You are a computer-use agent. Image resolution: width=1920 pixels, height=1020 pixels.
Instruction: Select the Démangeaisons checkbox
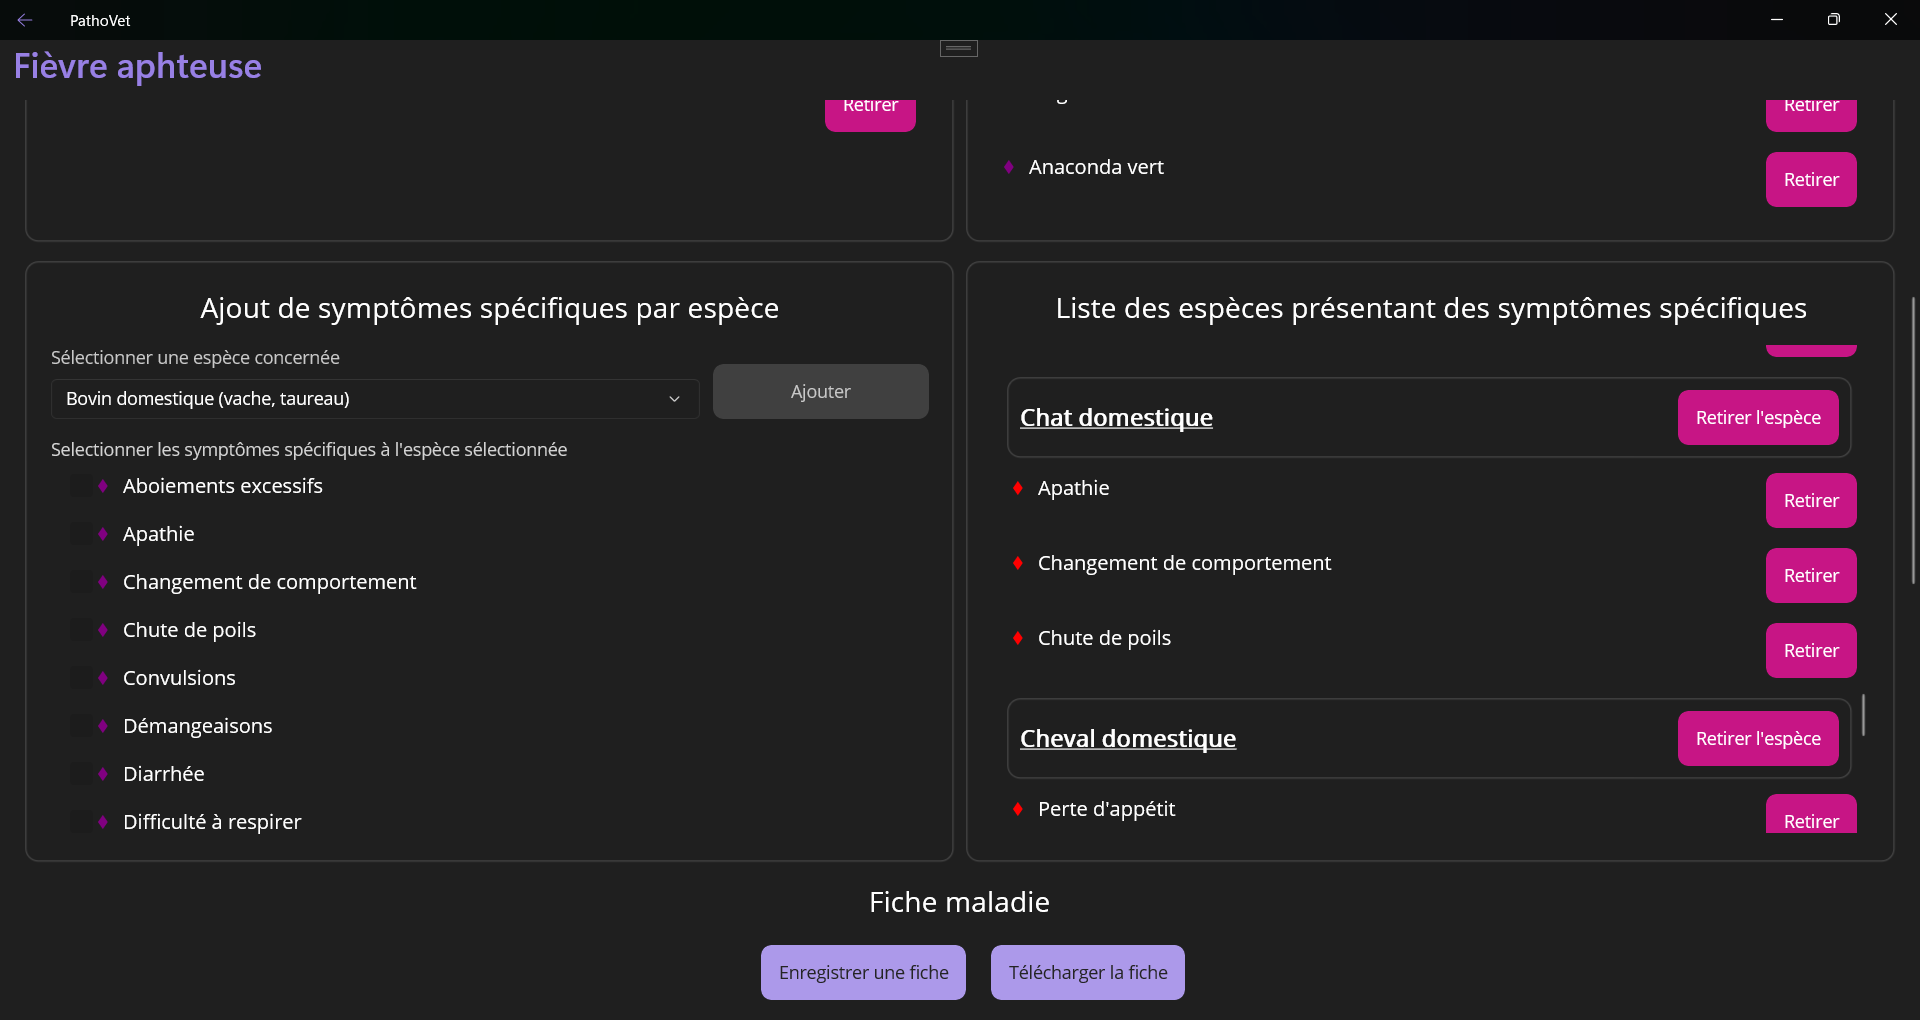pyautogui.click(x=80, y=726)
